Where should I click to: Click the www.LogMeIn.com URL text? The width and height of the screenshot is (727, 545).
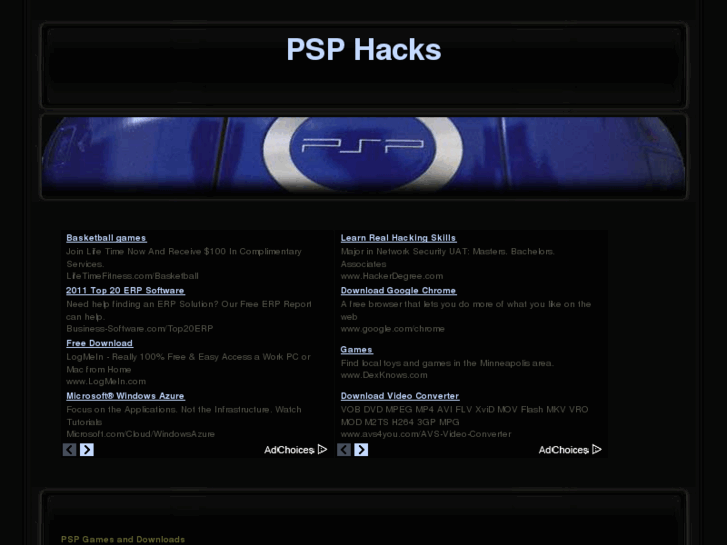[106, 381]
